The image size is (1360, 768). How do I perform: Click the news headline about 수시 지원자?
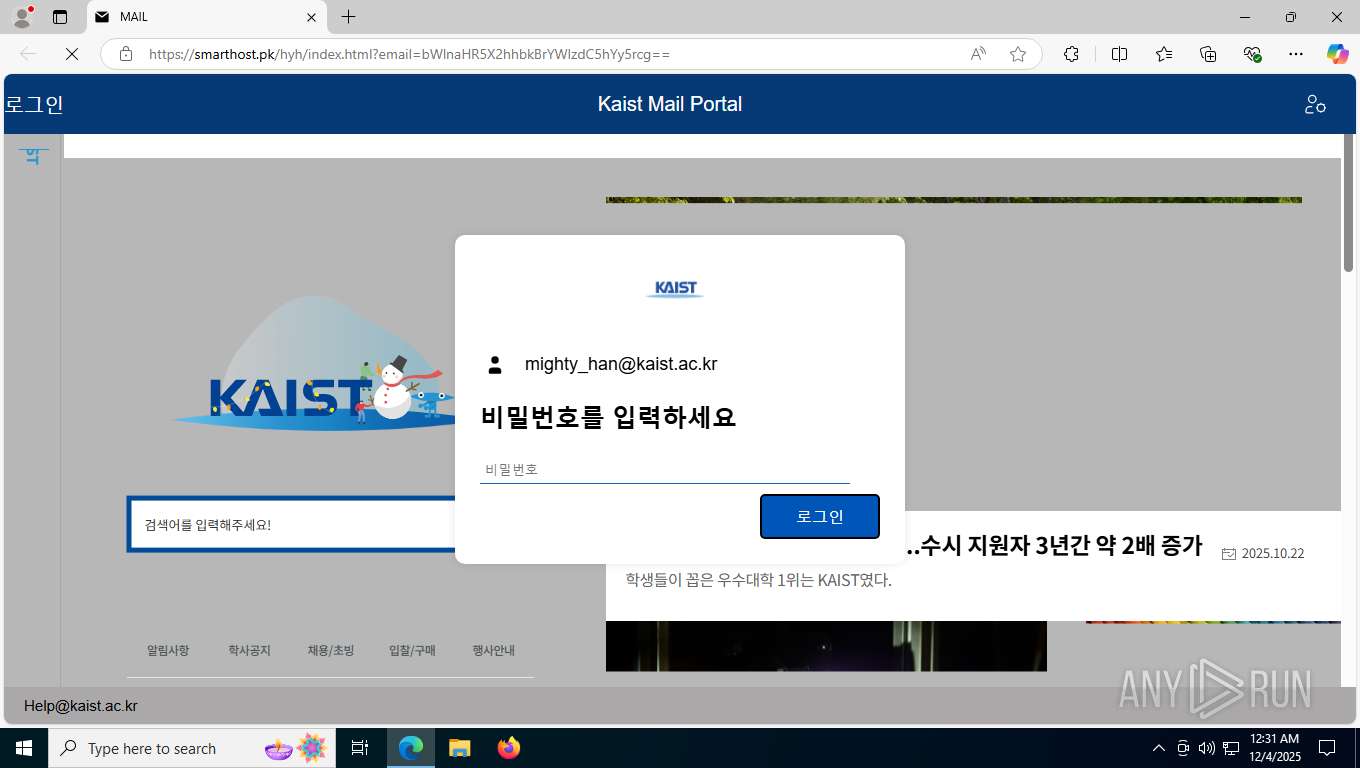pos(1053,546)
